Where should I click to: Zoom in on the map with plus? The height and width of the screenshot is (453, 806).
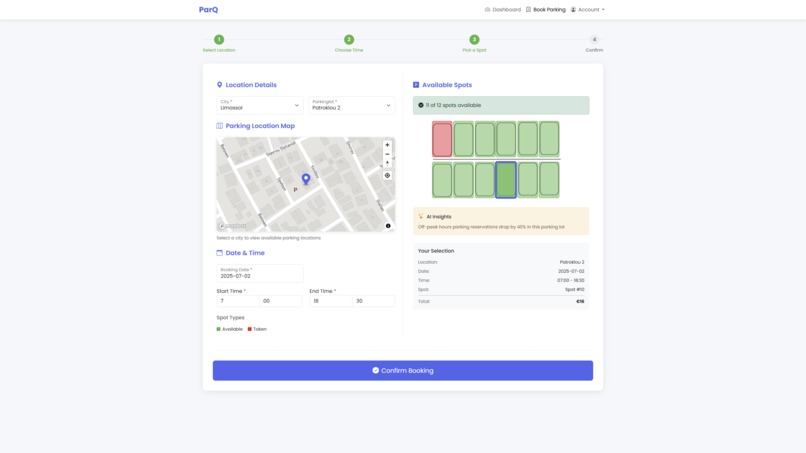[387, 145]
